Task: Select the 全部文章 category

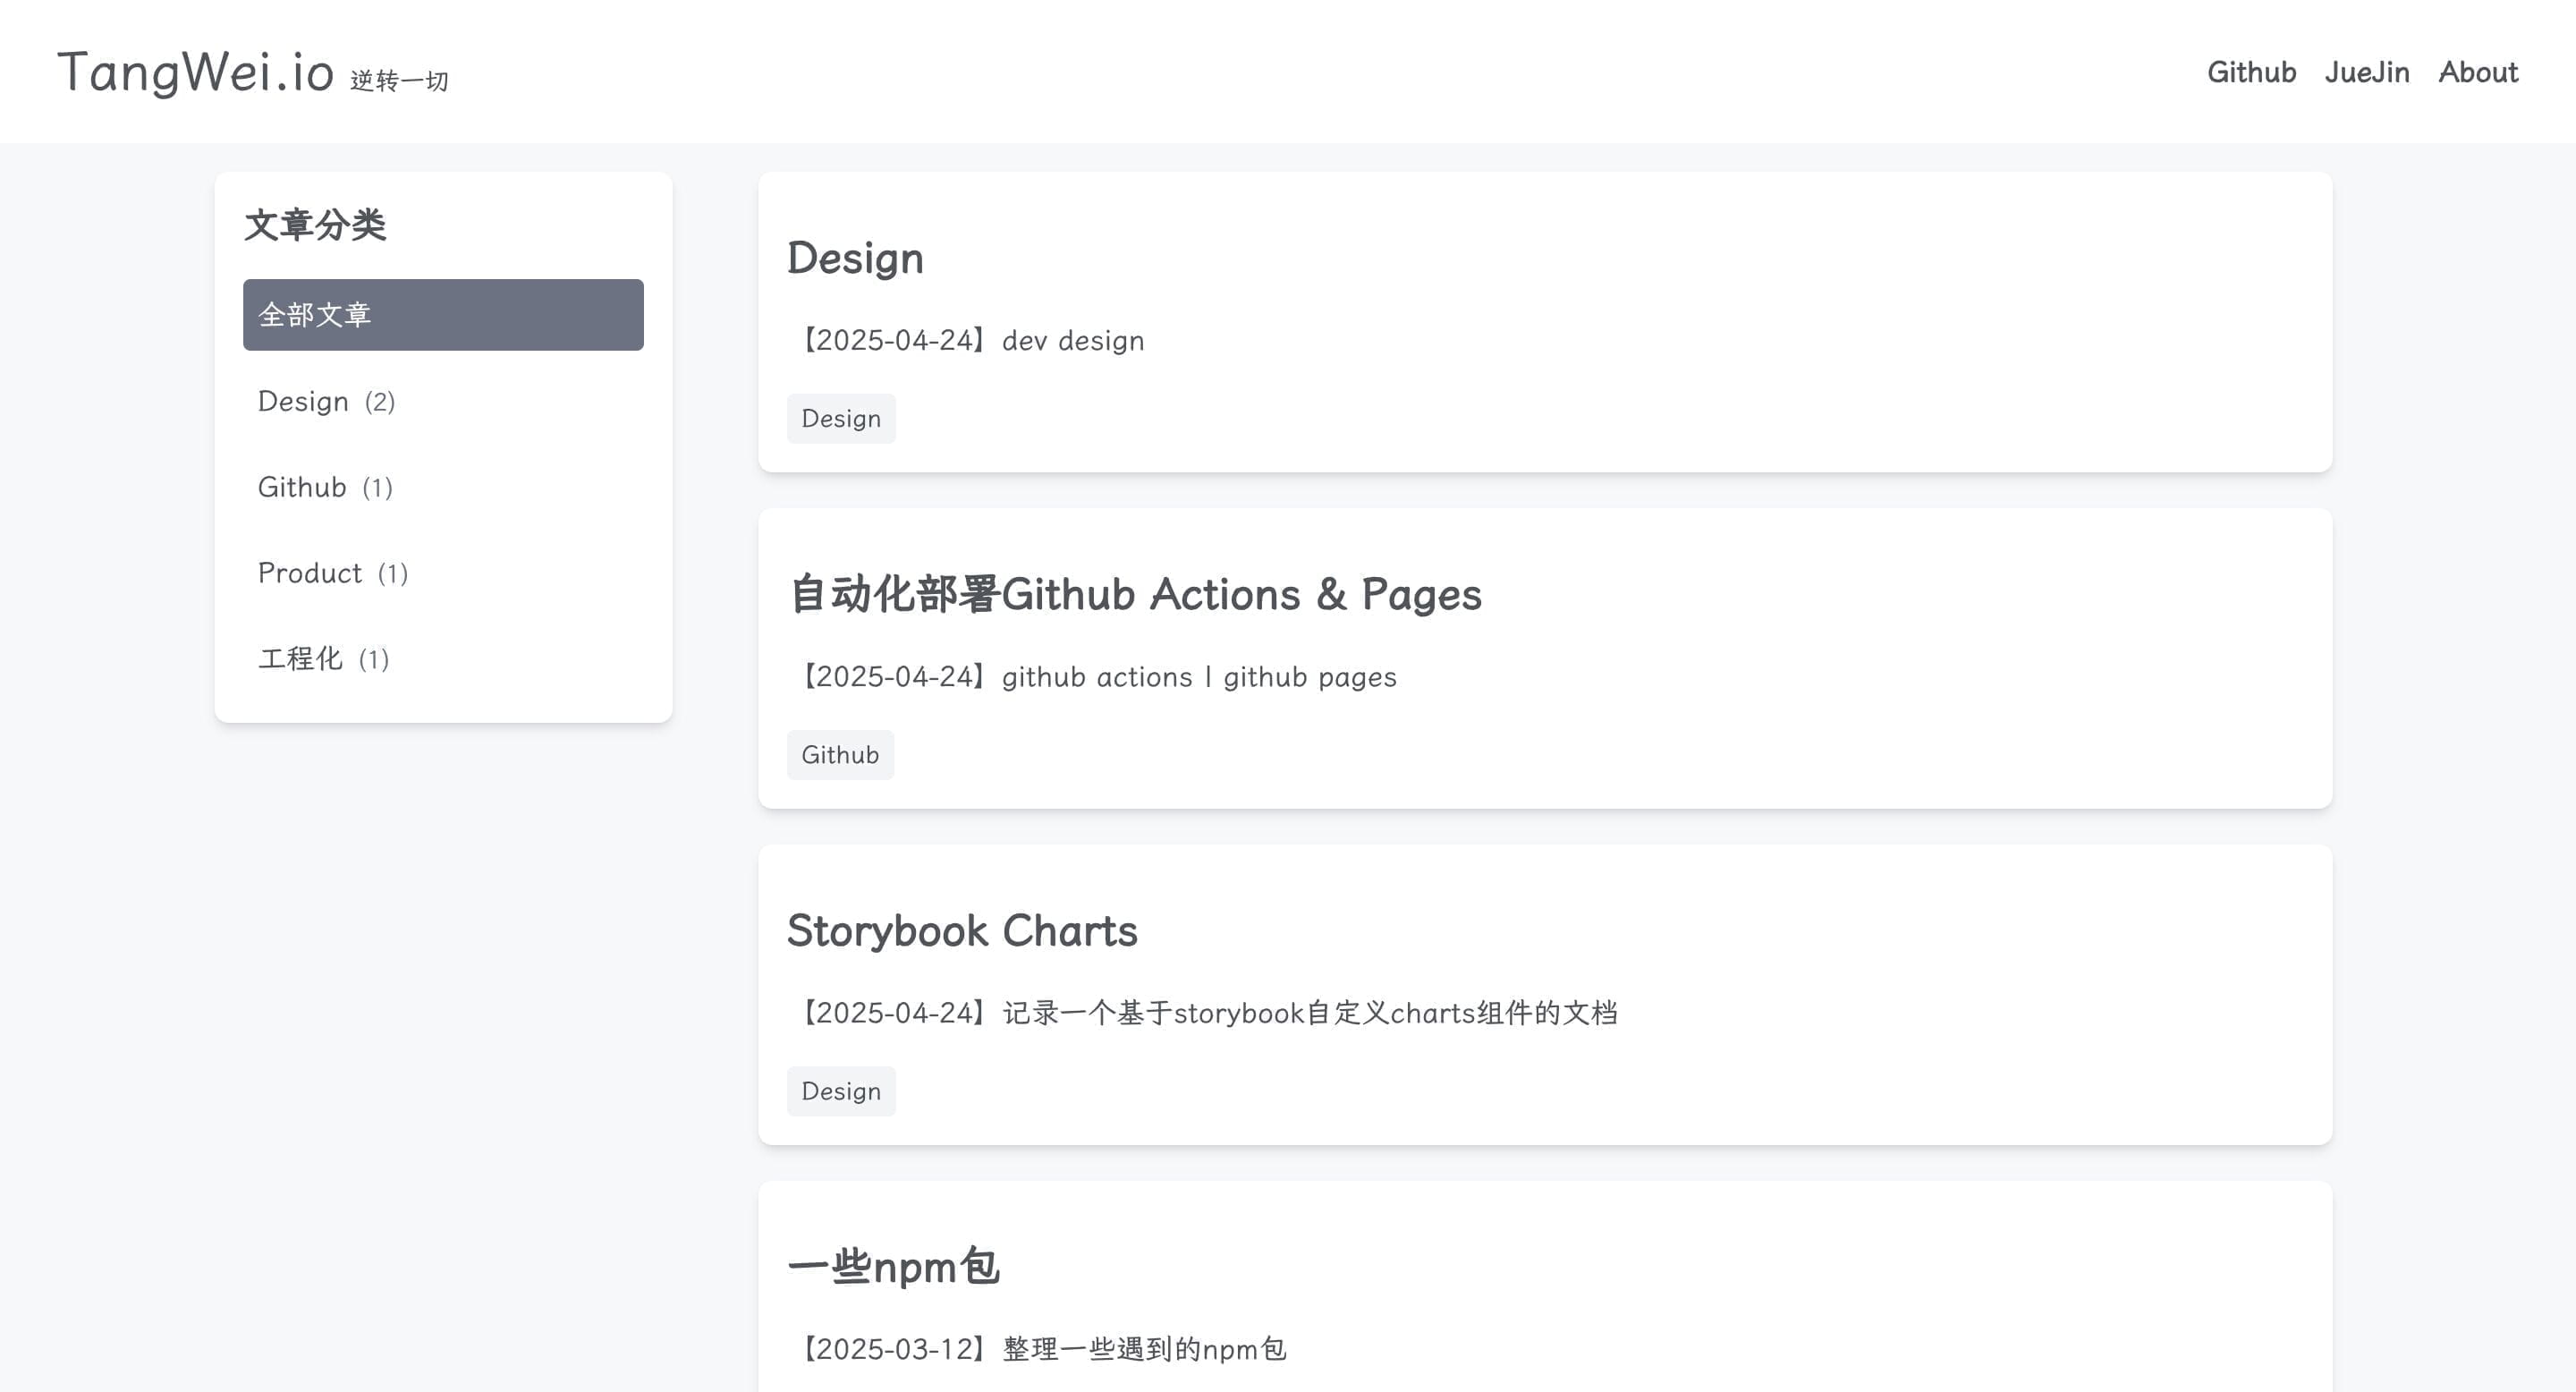Action: pos(441,314)
